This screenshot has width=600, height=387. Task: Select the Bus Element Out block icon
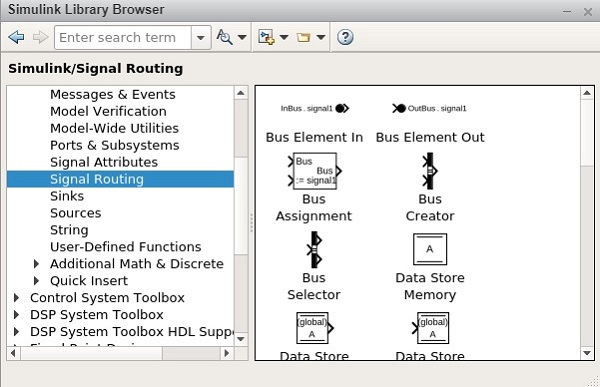click(429, 108)
